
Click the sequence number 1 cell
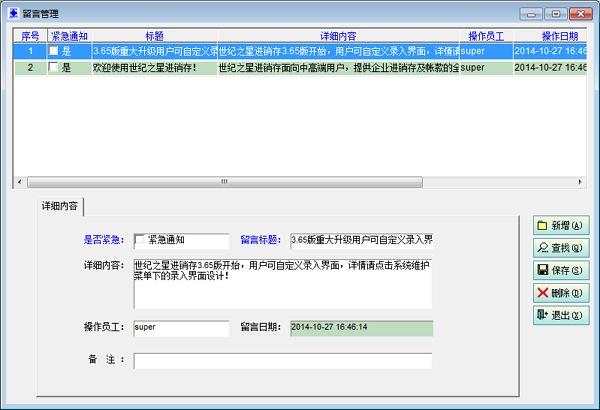click(30, 51)
